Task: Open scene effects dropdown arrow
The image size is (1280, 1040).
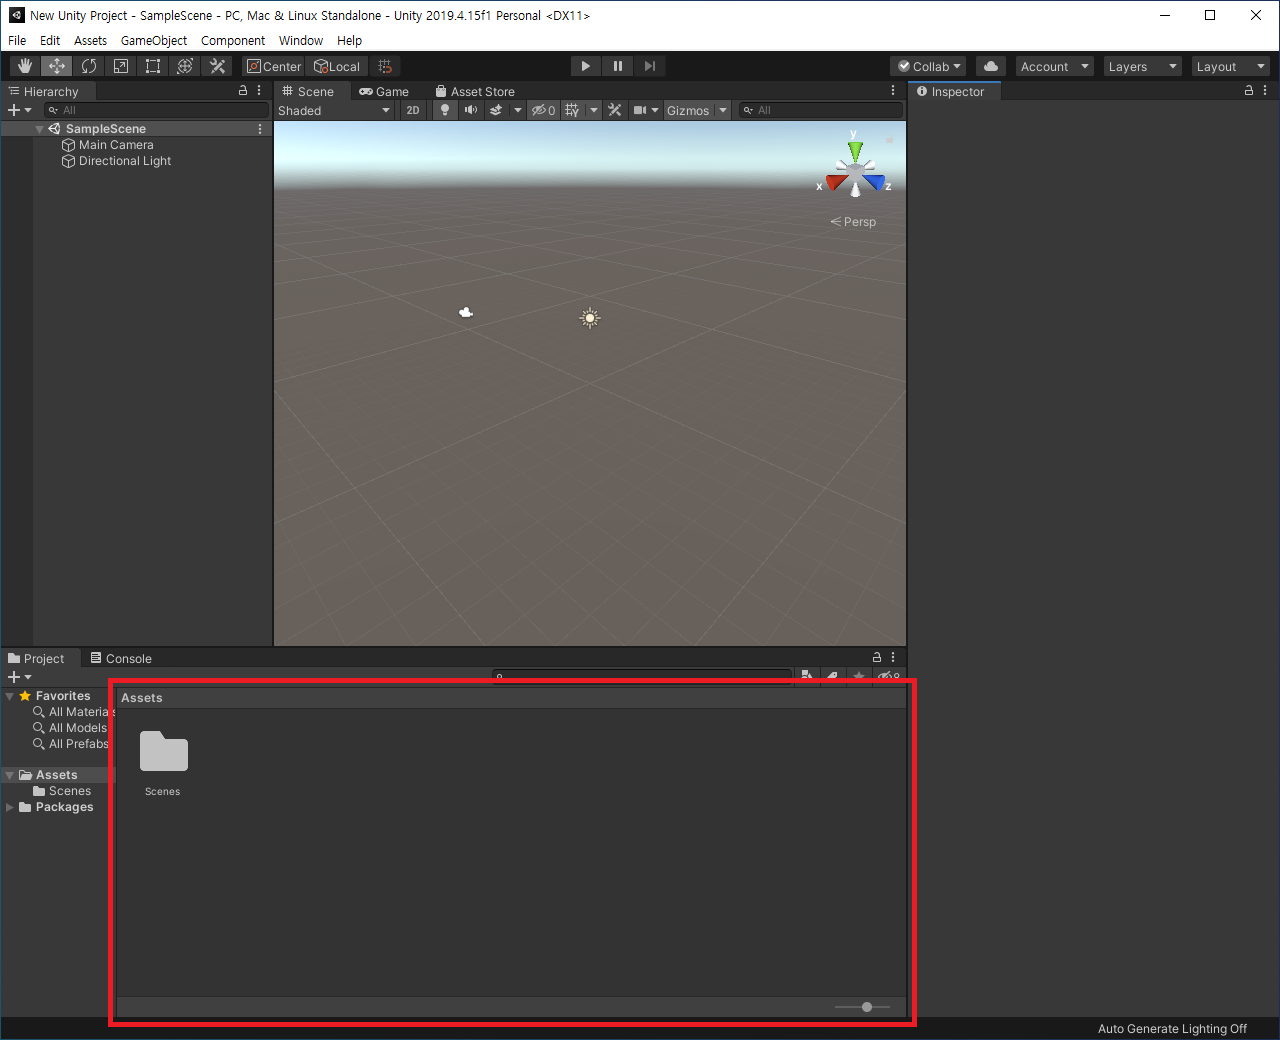Action: [518, 110]
